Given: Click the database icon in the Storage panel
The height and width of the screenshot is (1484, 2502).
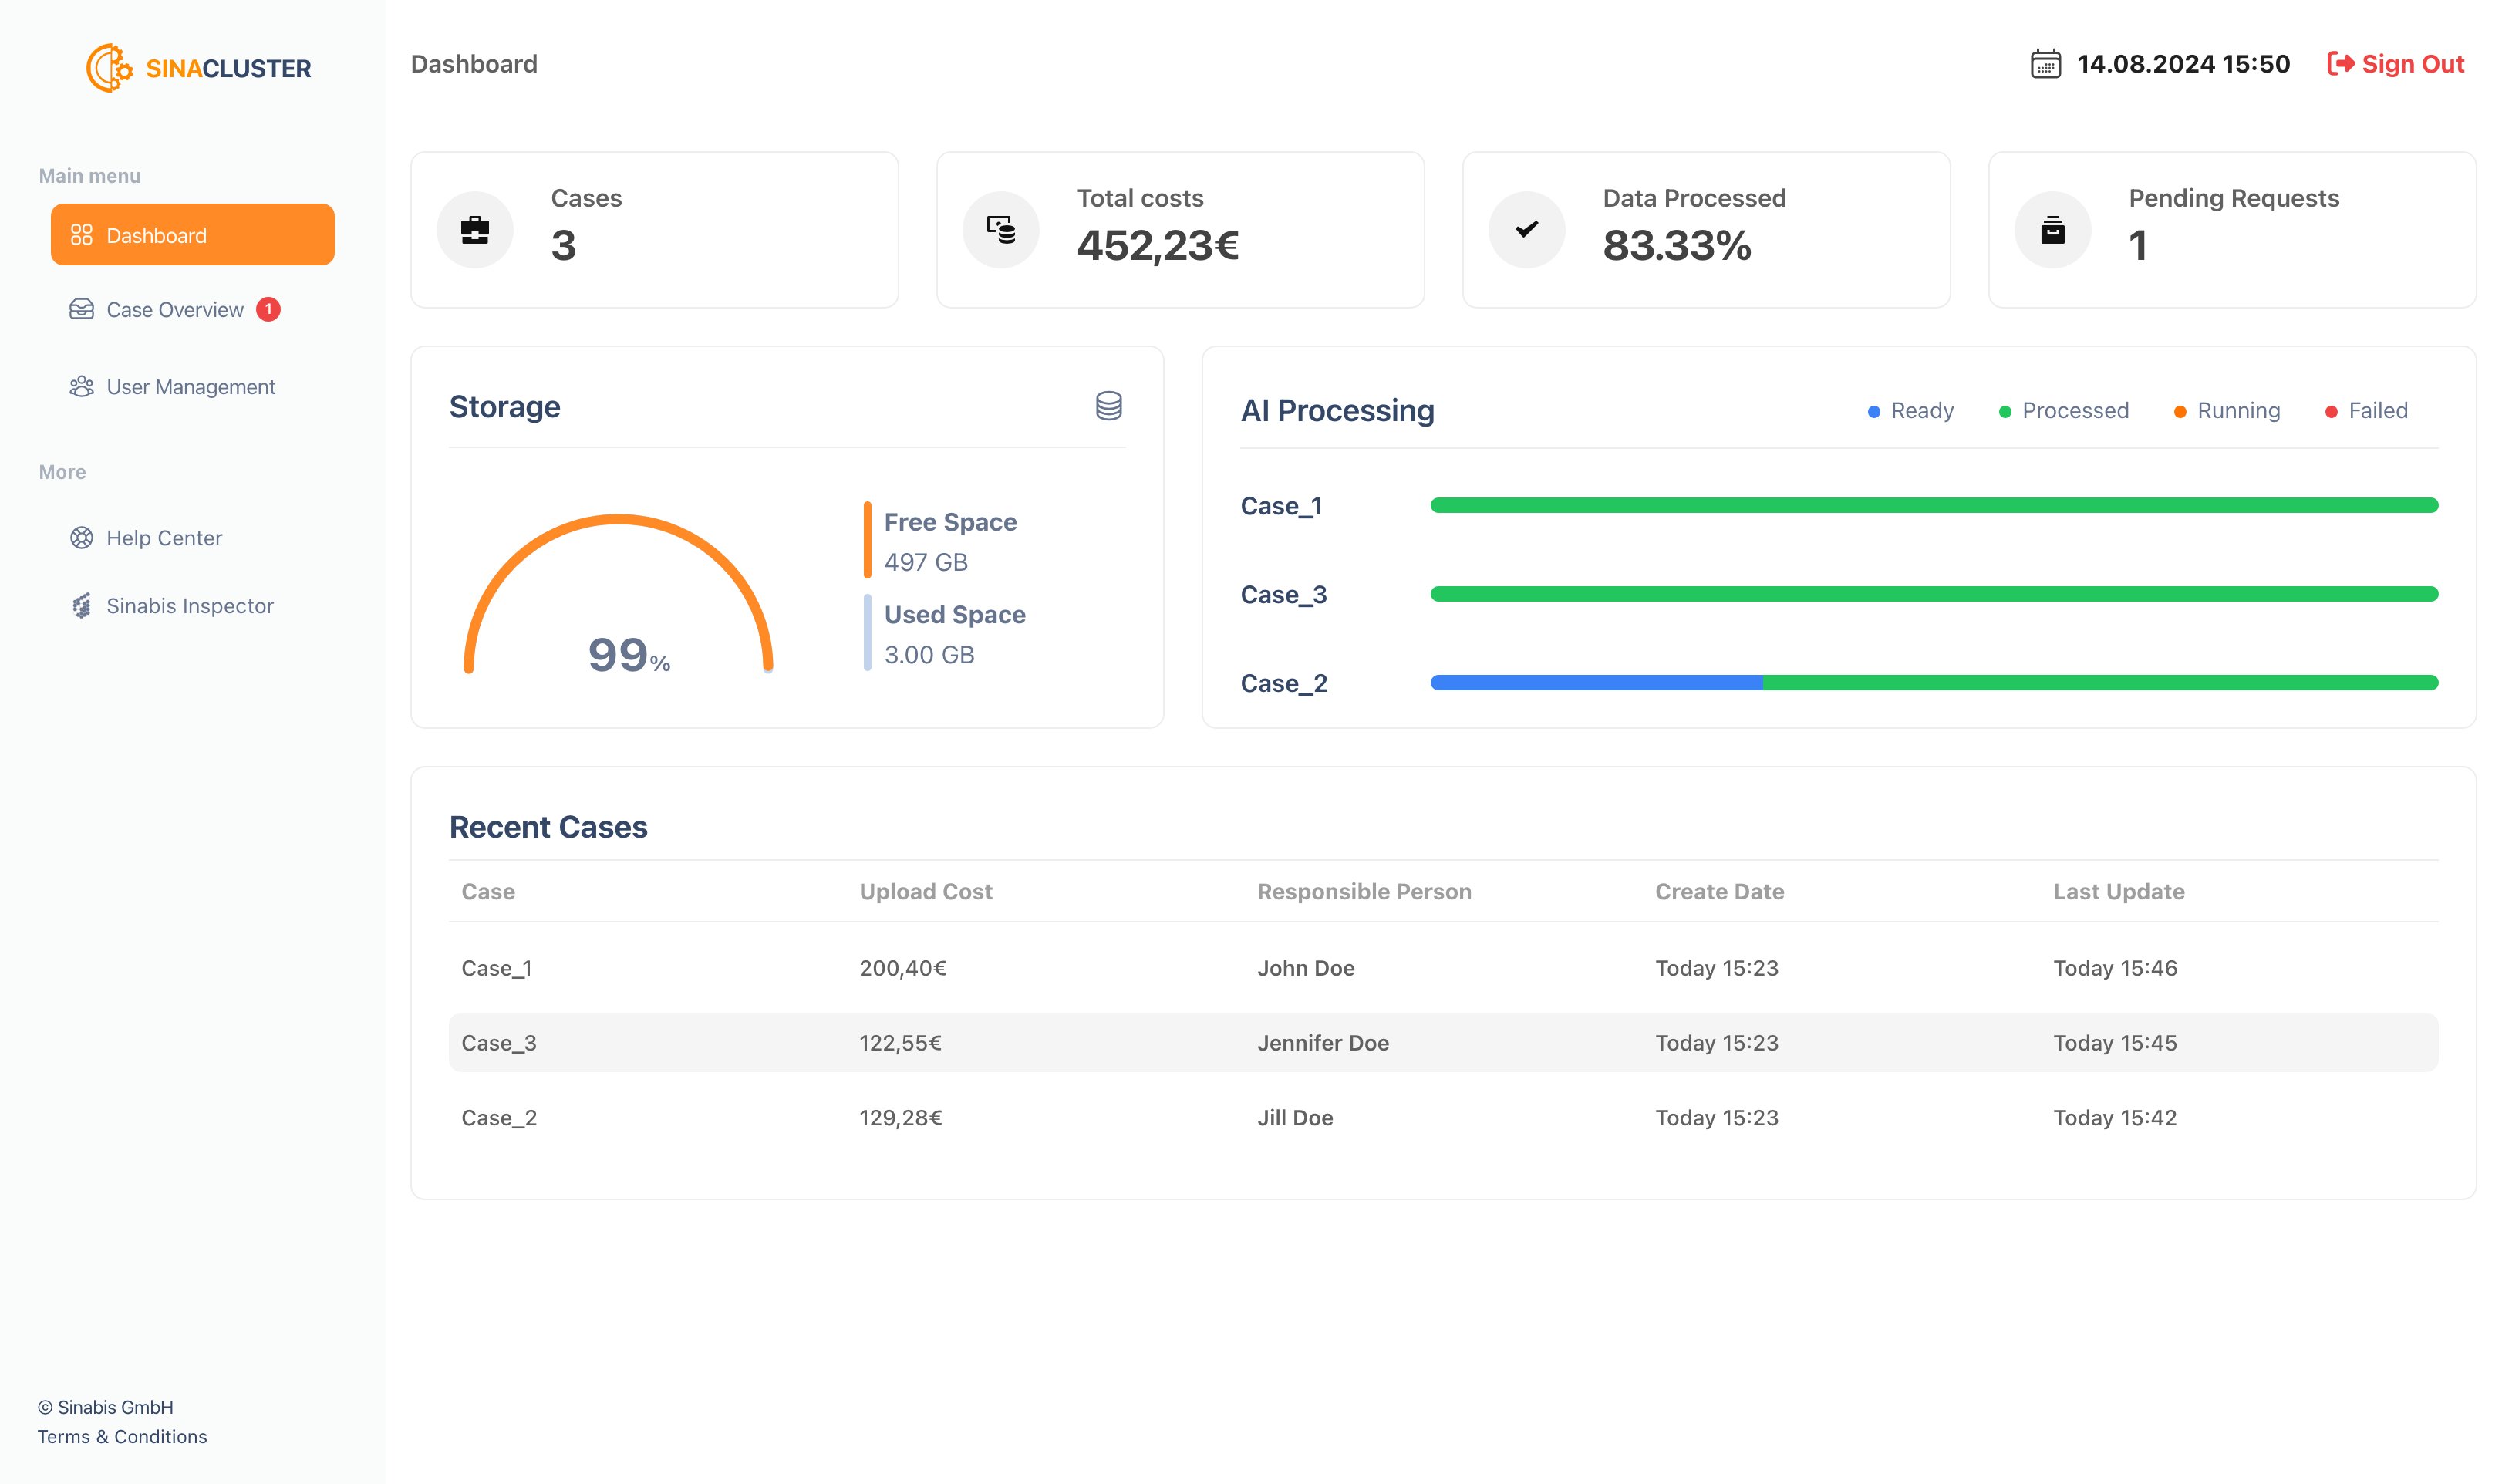Looking at the screenshot, I should coord(1108,407).
